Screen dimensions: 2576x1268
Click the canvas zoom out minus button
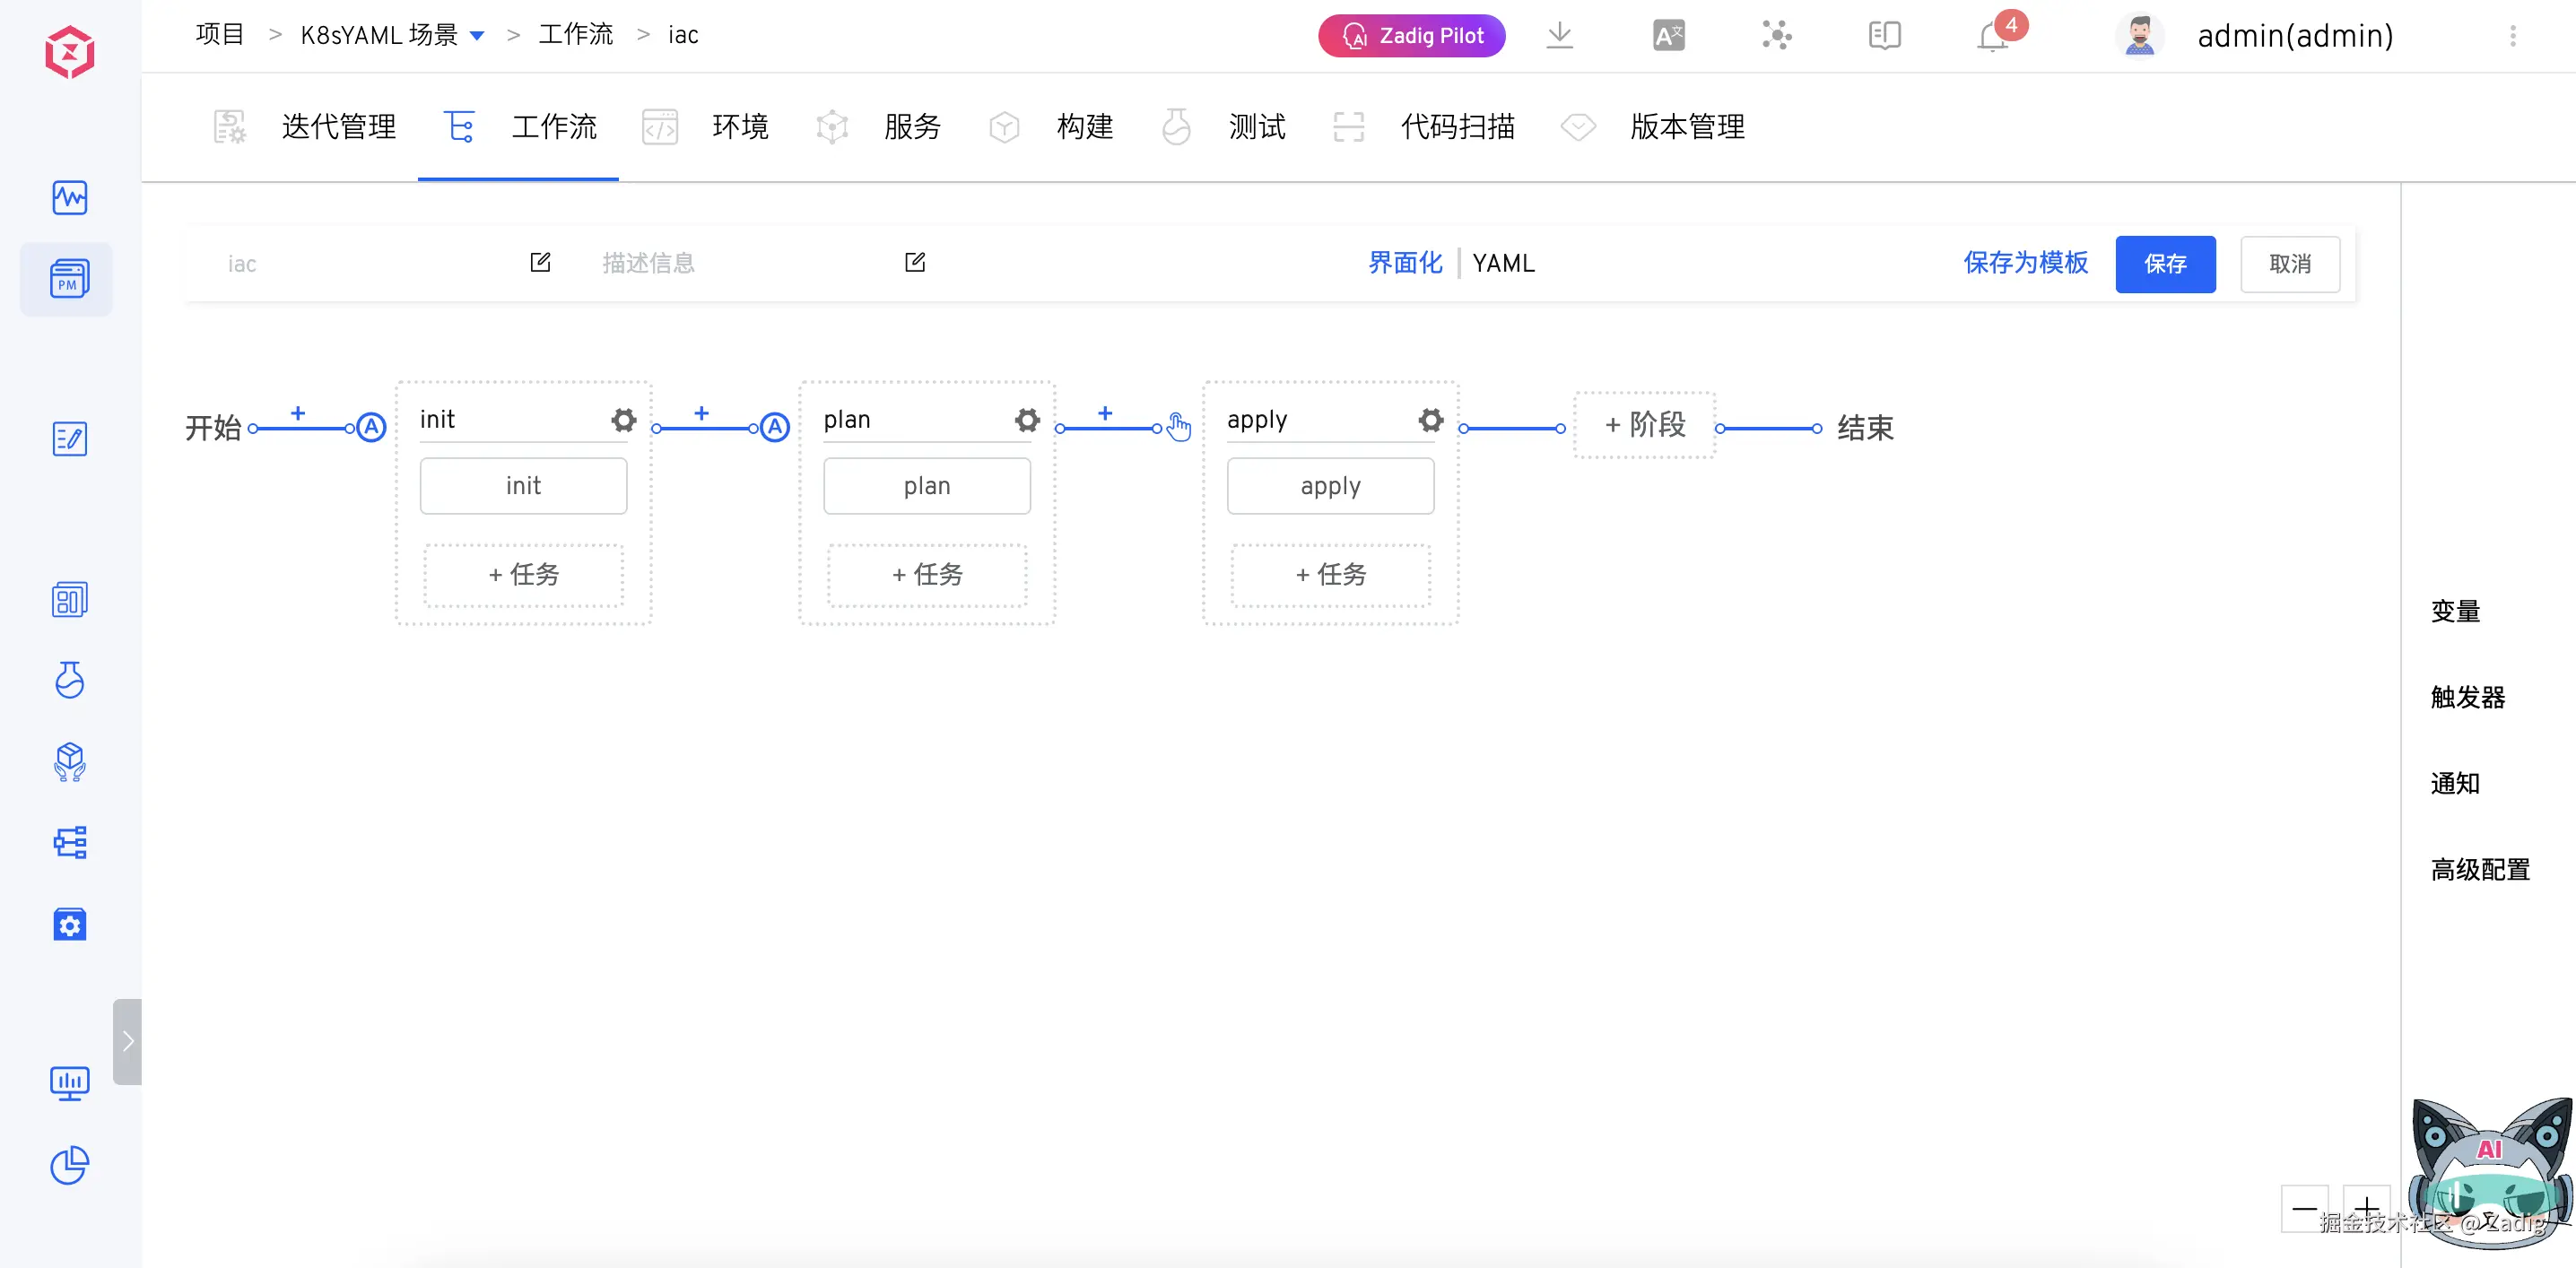[2303, 1208]
